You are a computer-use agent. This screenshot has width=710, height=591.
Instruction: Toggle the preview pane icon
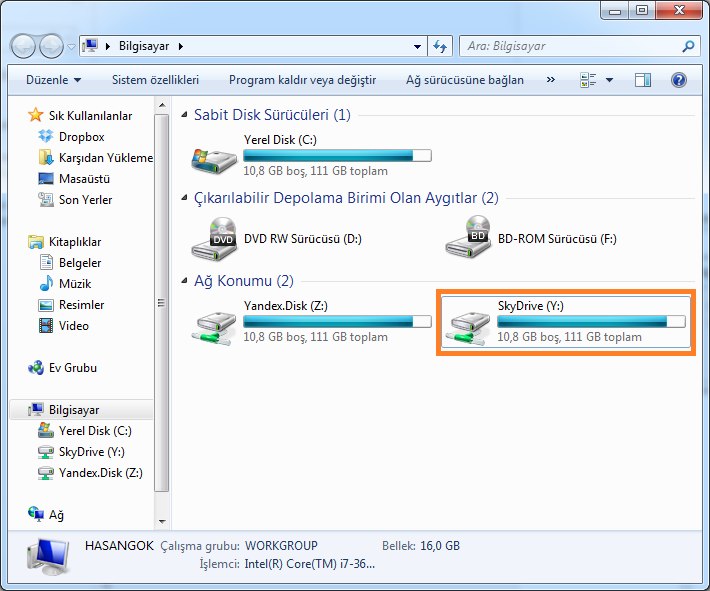pyautogui.click(x=643, y=80)
